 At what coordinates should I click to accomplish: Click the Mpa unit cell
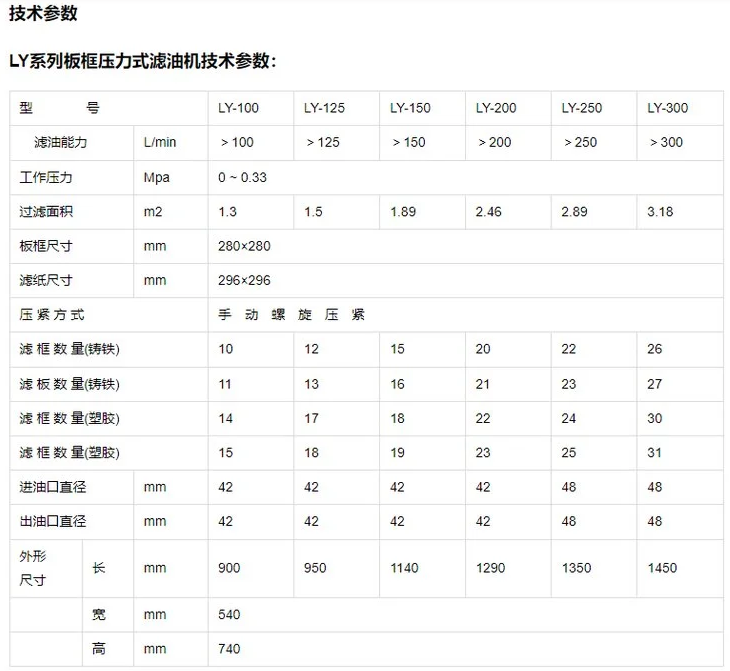157,177
